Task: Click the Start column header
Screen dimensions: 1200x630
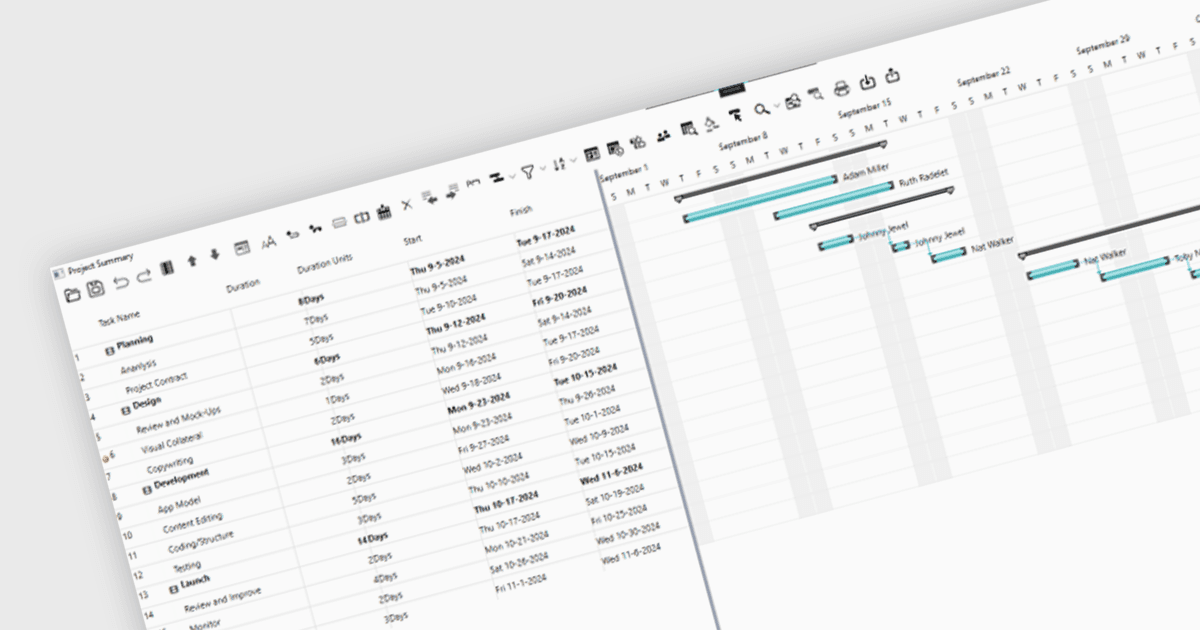Action: point(412,240)
